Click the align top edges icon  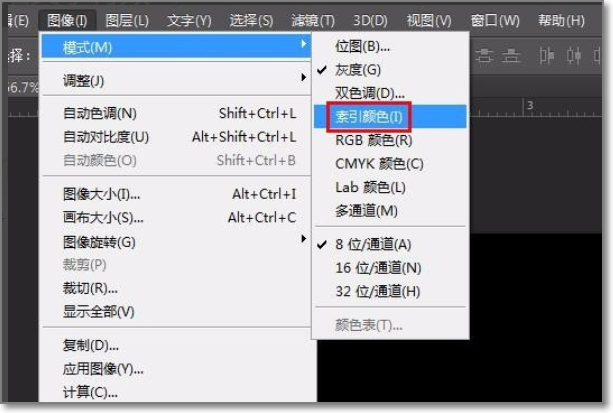(x=484, y=56)
